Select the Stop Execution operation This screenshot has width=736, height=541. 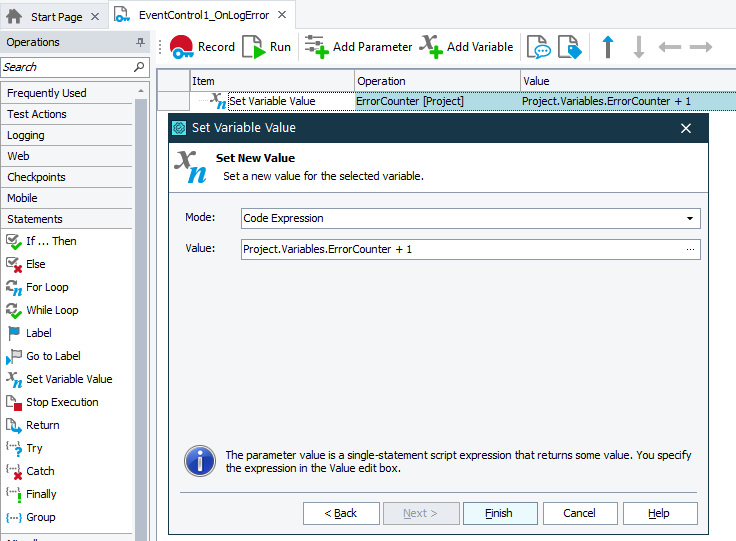tap(61, 402)
